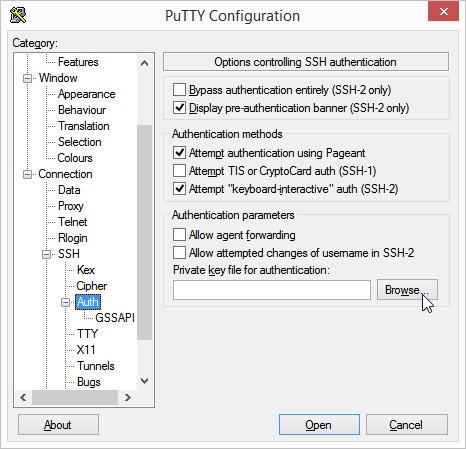Collapse the Connection tree node
This screenshot has width=466, height=449.
tap(28, 174)
